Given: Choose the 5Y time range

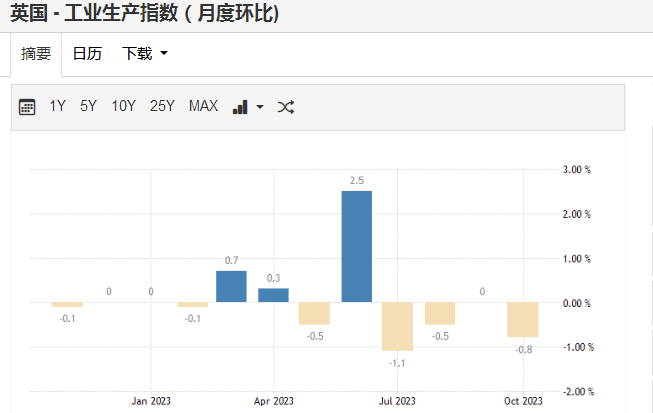Looking at the screenshot, I should [88, 107].
